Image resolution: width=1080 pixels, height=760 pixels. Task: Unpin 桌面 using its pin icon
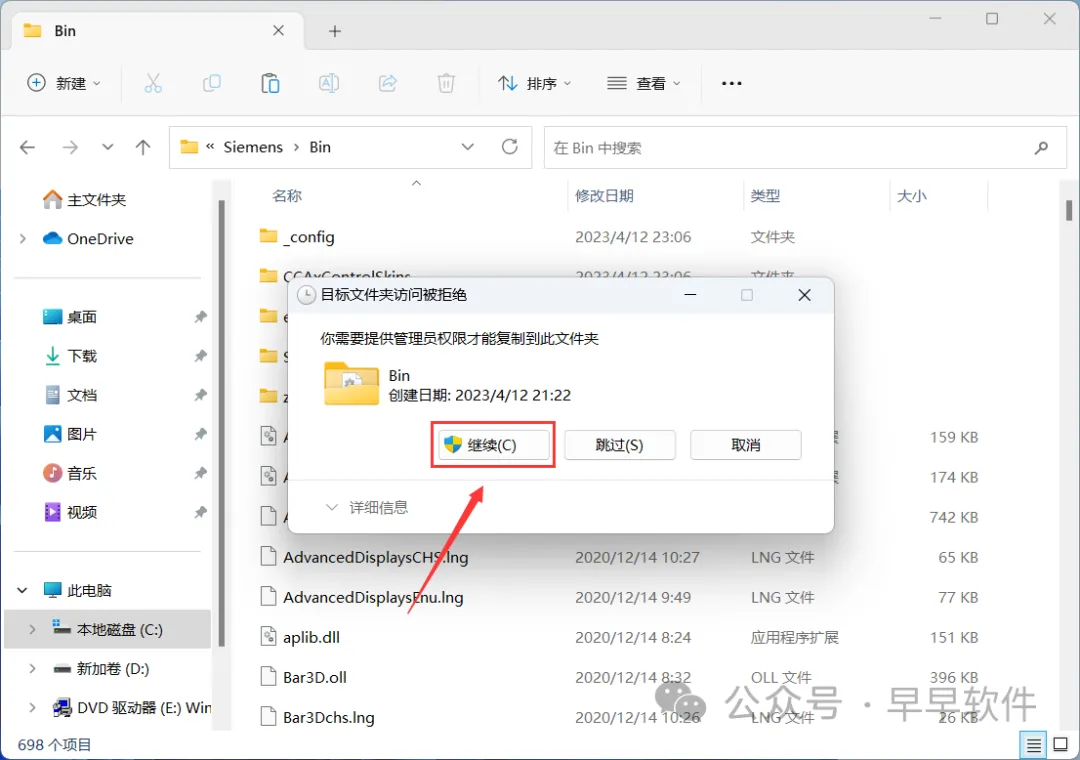pyautogui.click(x=200, y=317)
